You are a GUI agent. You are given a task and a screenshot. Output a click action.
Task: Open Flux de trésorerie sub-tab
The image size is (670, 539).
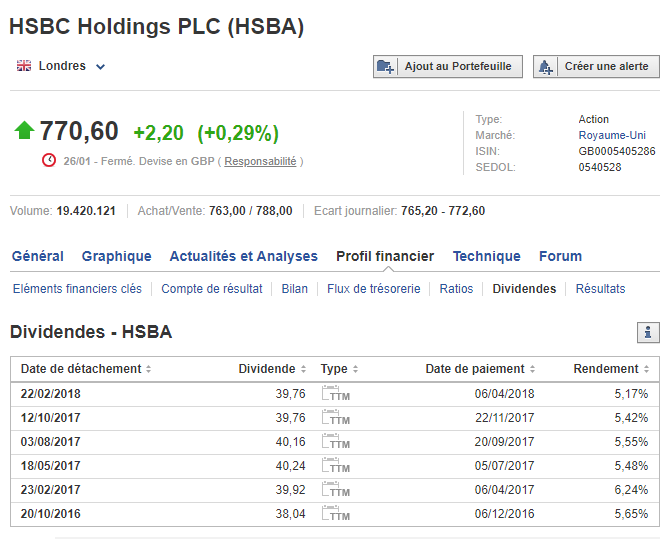[374, 289]
